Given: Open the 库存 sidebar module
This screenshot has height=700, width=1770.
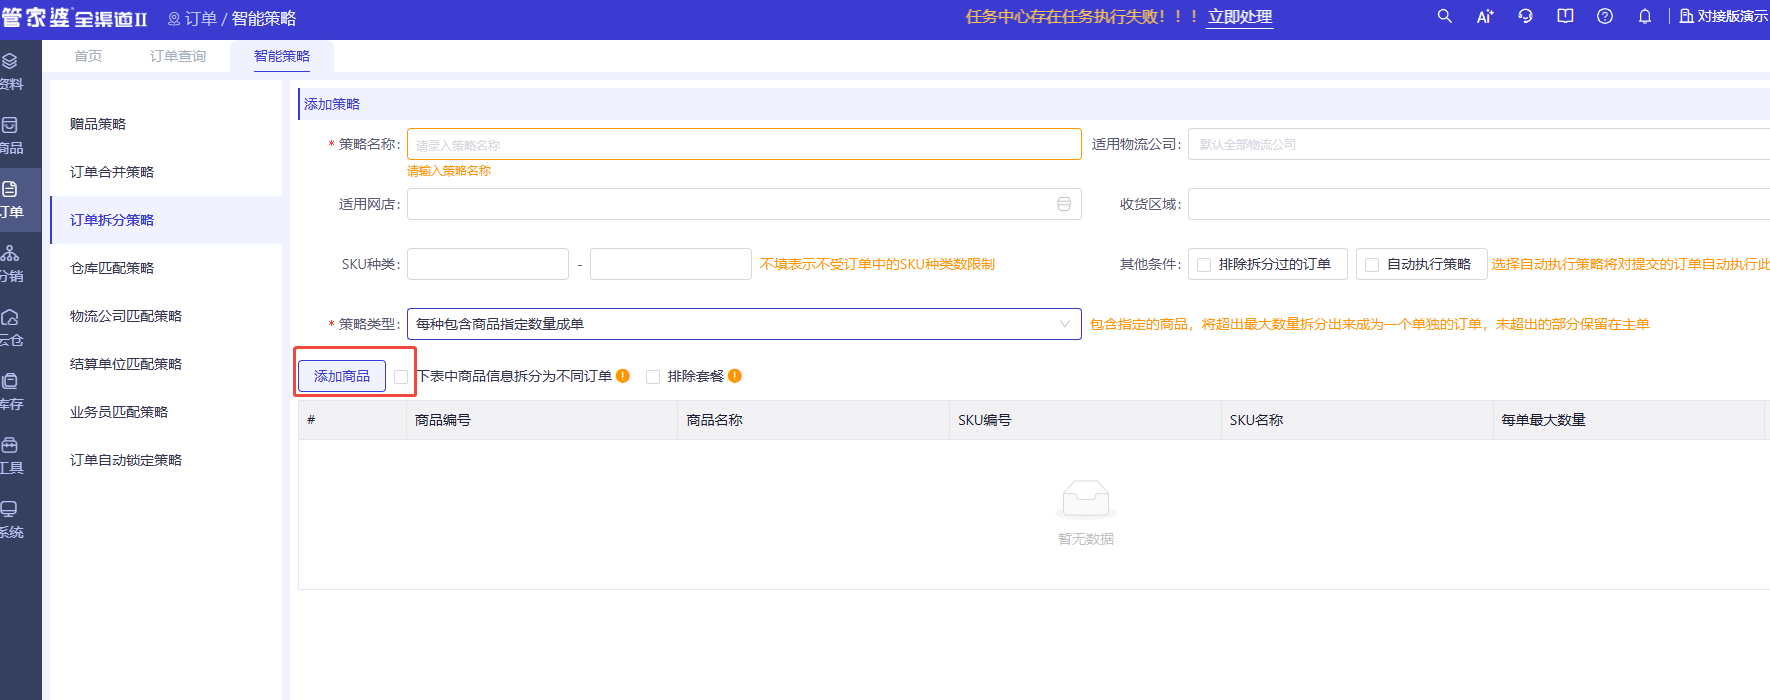Looking at the screenshot, I should tap(12, 392).
